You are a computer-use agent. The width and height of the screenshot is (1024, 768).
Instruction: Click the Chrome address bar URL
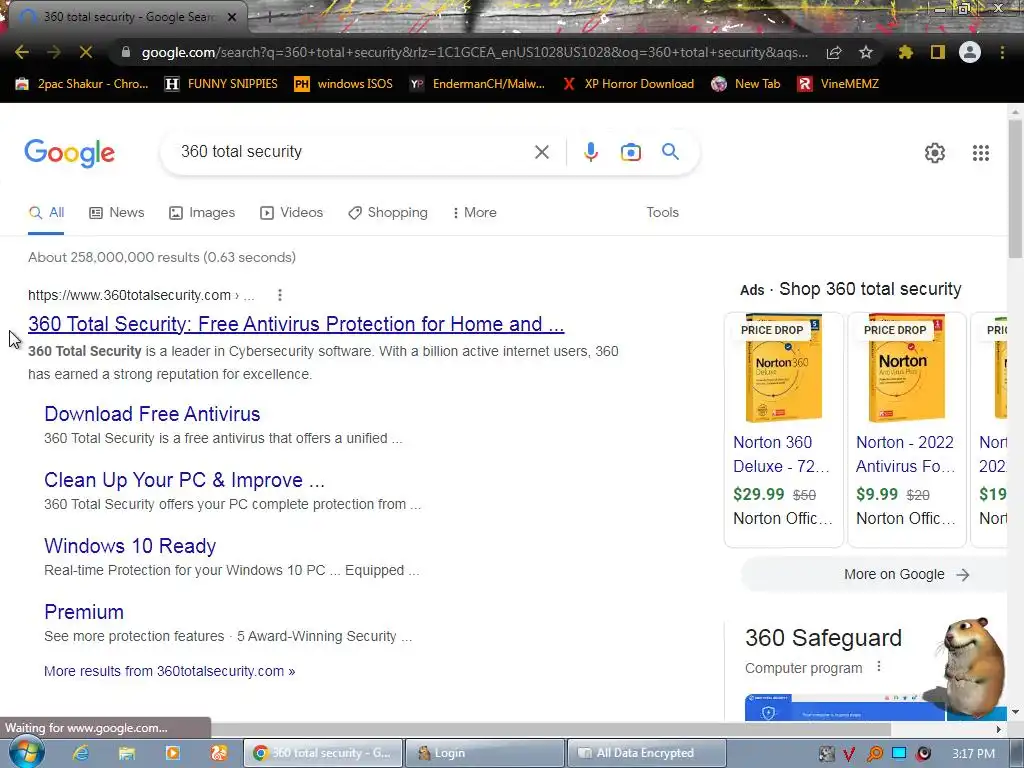click(475, 52)
